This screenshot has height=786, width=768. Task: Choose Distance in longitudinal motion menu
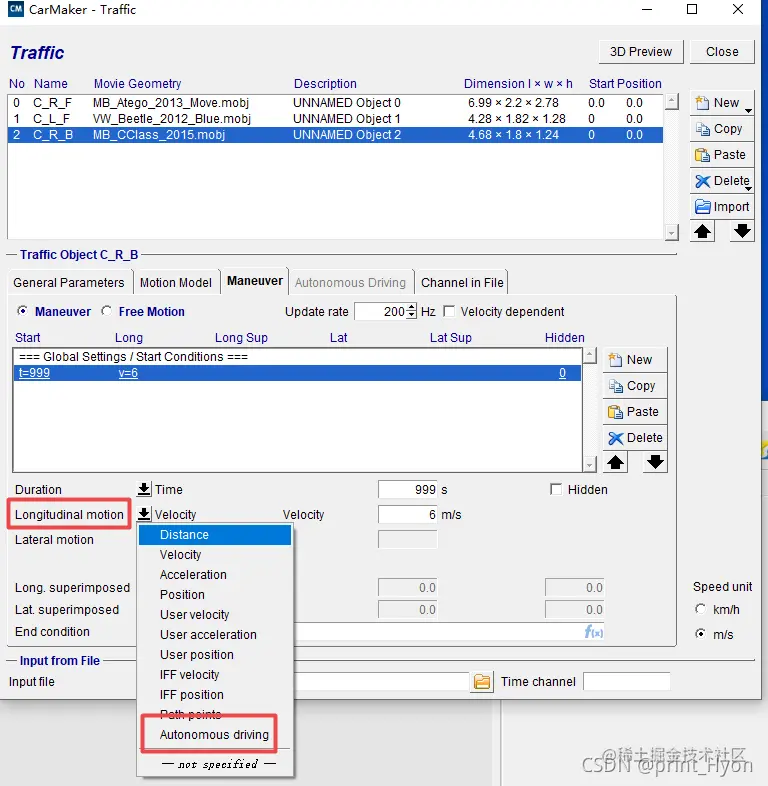point(215,535)
